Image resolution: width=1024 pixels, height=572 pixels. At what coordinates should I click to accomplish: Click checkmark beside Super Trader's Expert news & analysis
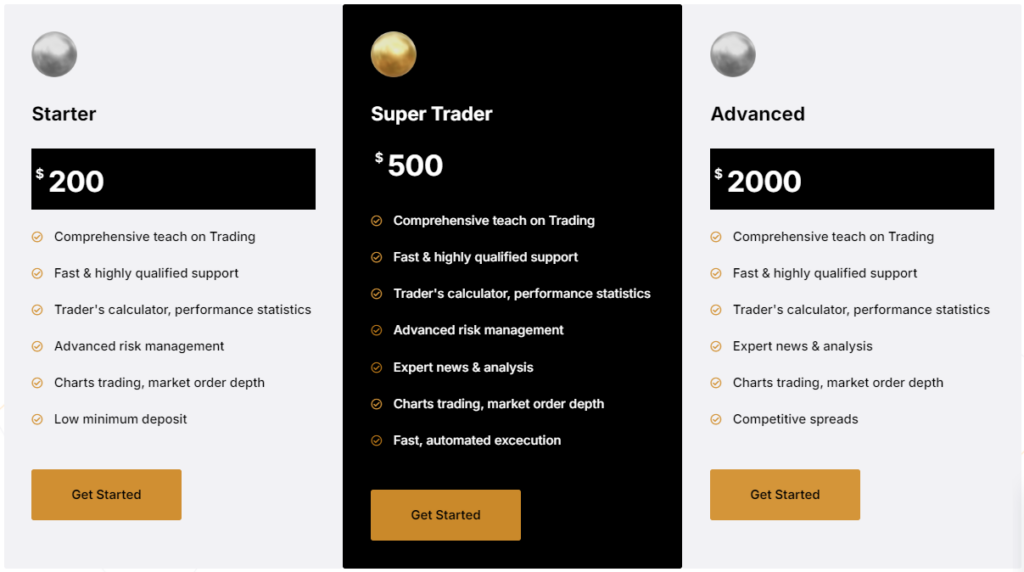[x=377, y=368]
